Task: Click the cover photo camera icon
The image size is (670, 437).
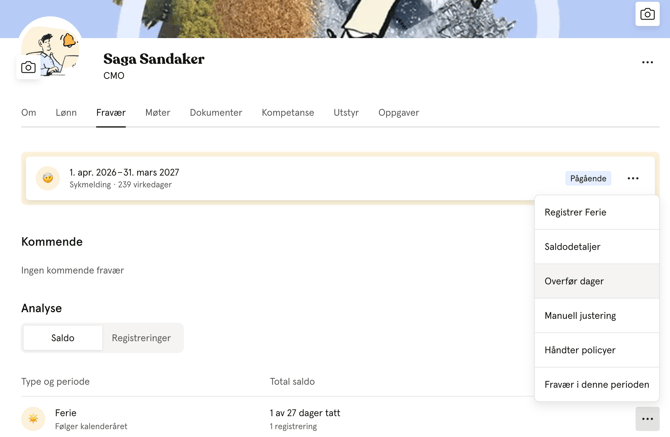Action: pos(647,14)
